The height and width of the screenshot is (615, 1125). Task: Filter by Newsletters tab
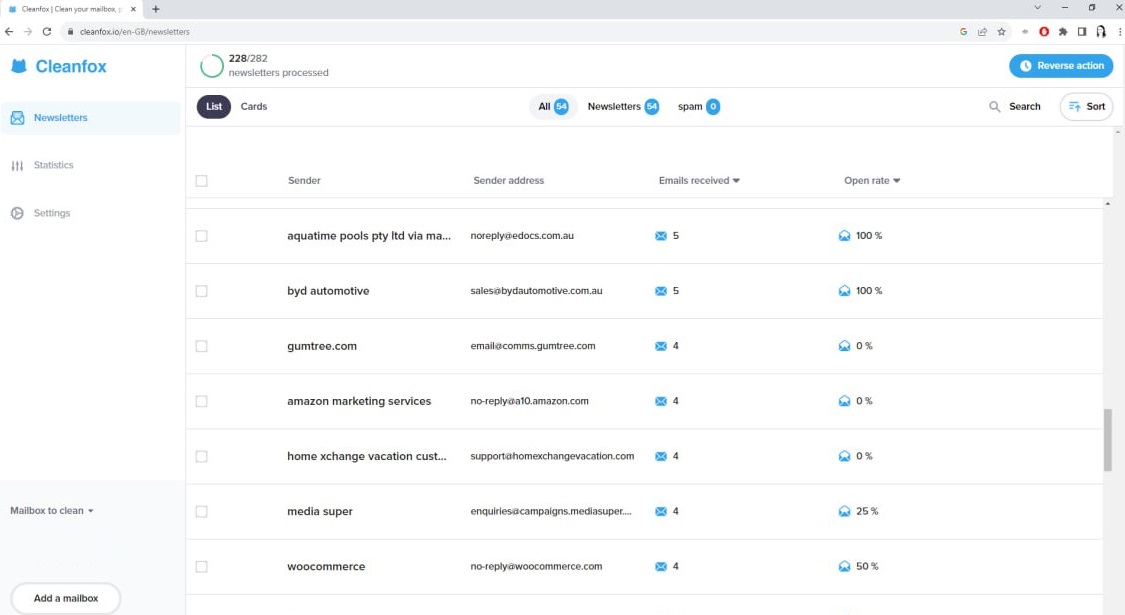(x=623, y=107)
